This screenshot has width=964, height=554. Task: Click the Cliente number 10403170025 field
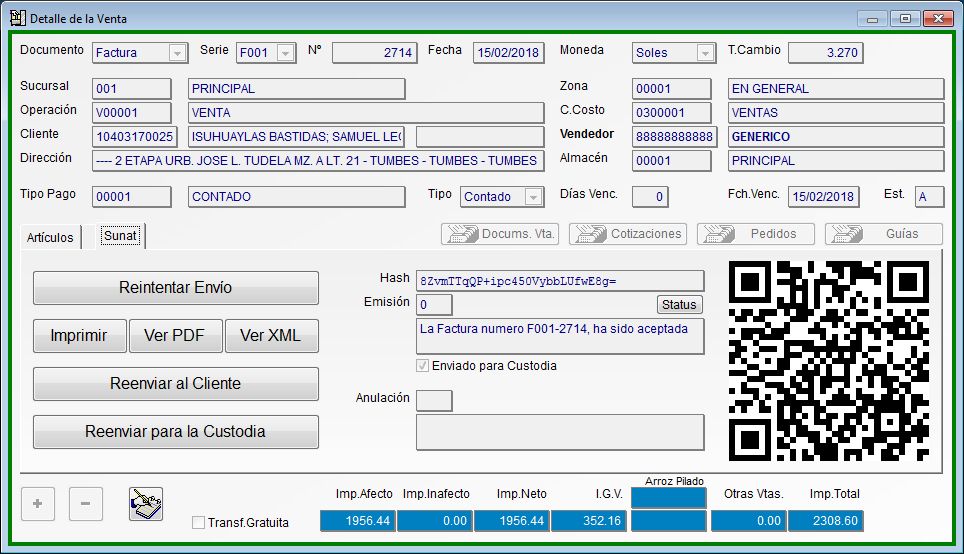tap(135, 137)
